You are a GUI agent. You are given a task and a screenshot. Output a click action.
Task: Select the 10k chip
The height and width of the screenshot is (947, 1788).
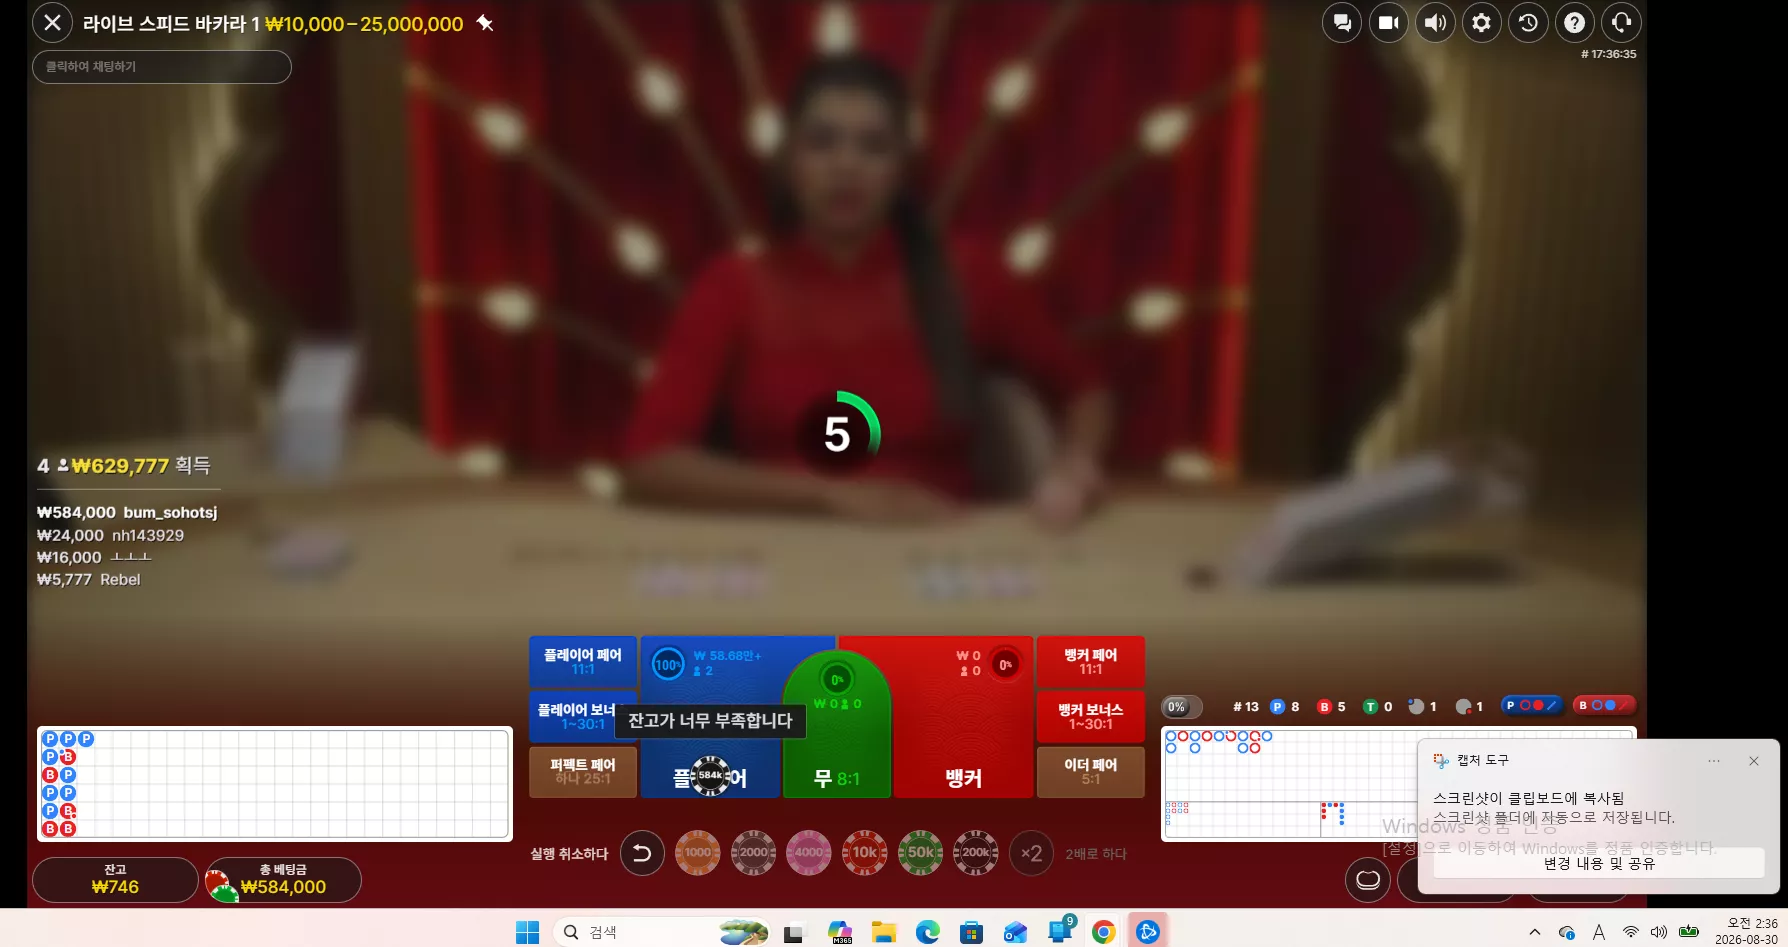[x=865, y=853]
